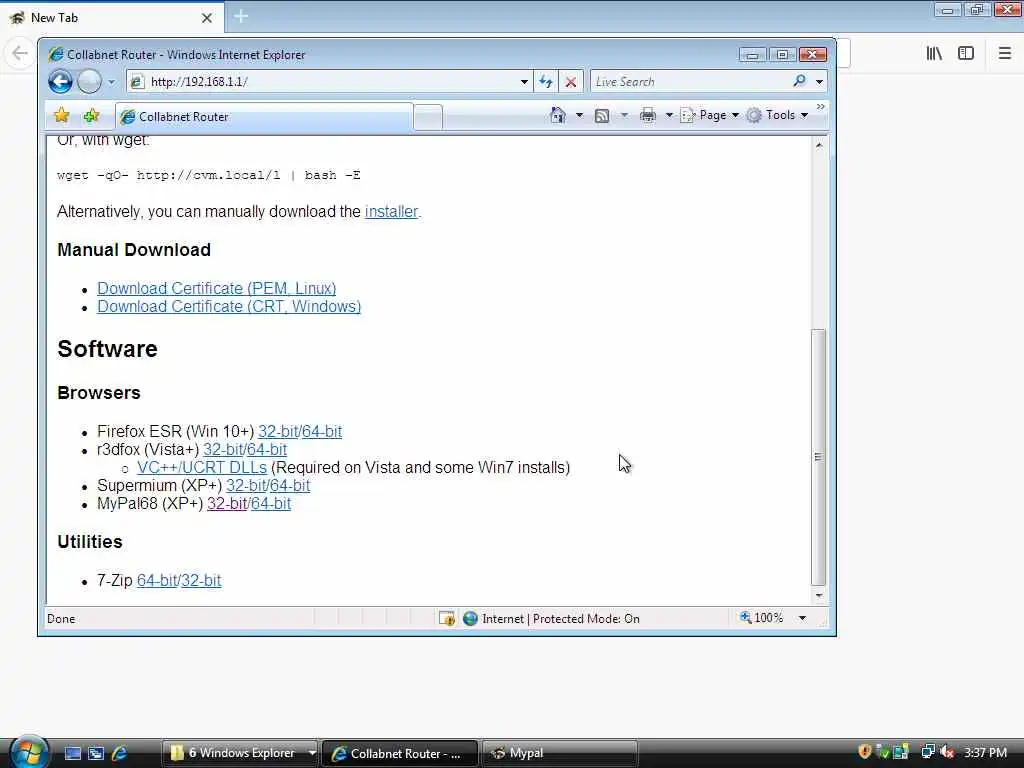Open the Favorites Center star icon
This screenshot has height=768, width=1024.
[61, 116]
